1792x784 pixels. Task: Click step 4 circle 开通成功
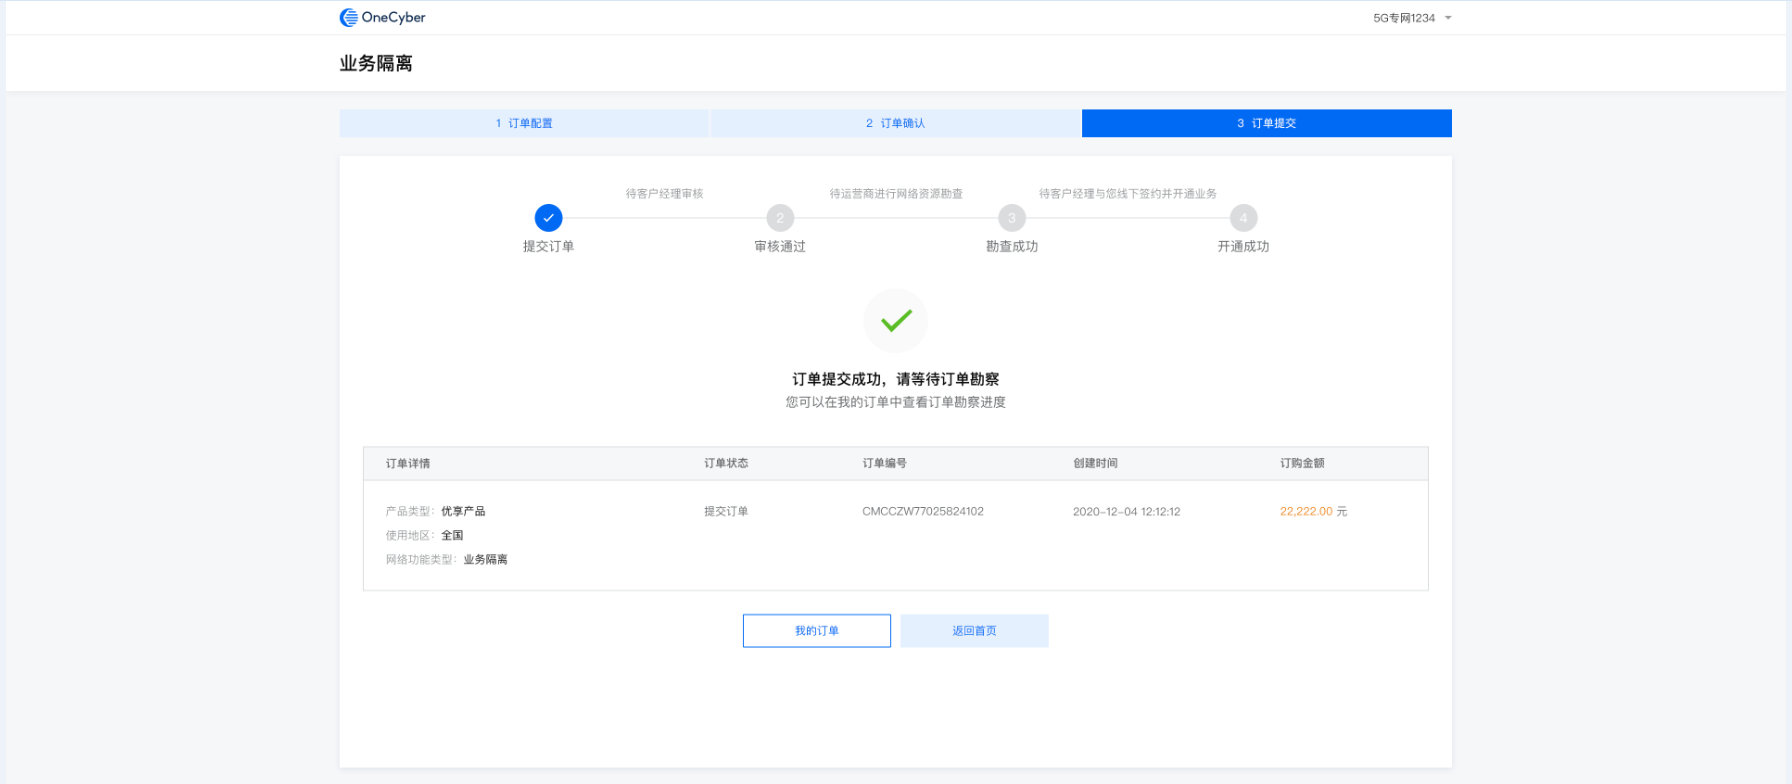click(x=1243, y=218)
